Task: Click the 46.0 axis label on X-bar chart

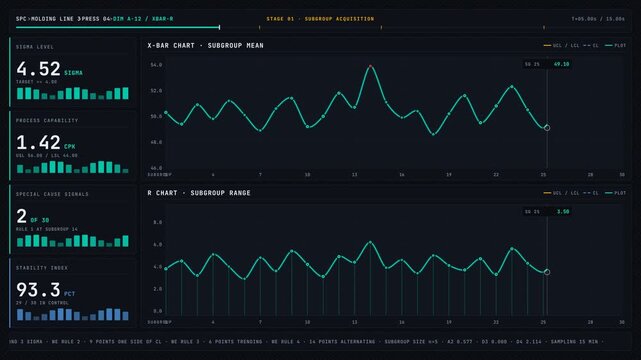Action: point(156,168)
